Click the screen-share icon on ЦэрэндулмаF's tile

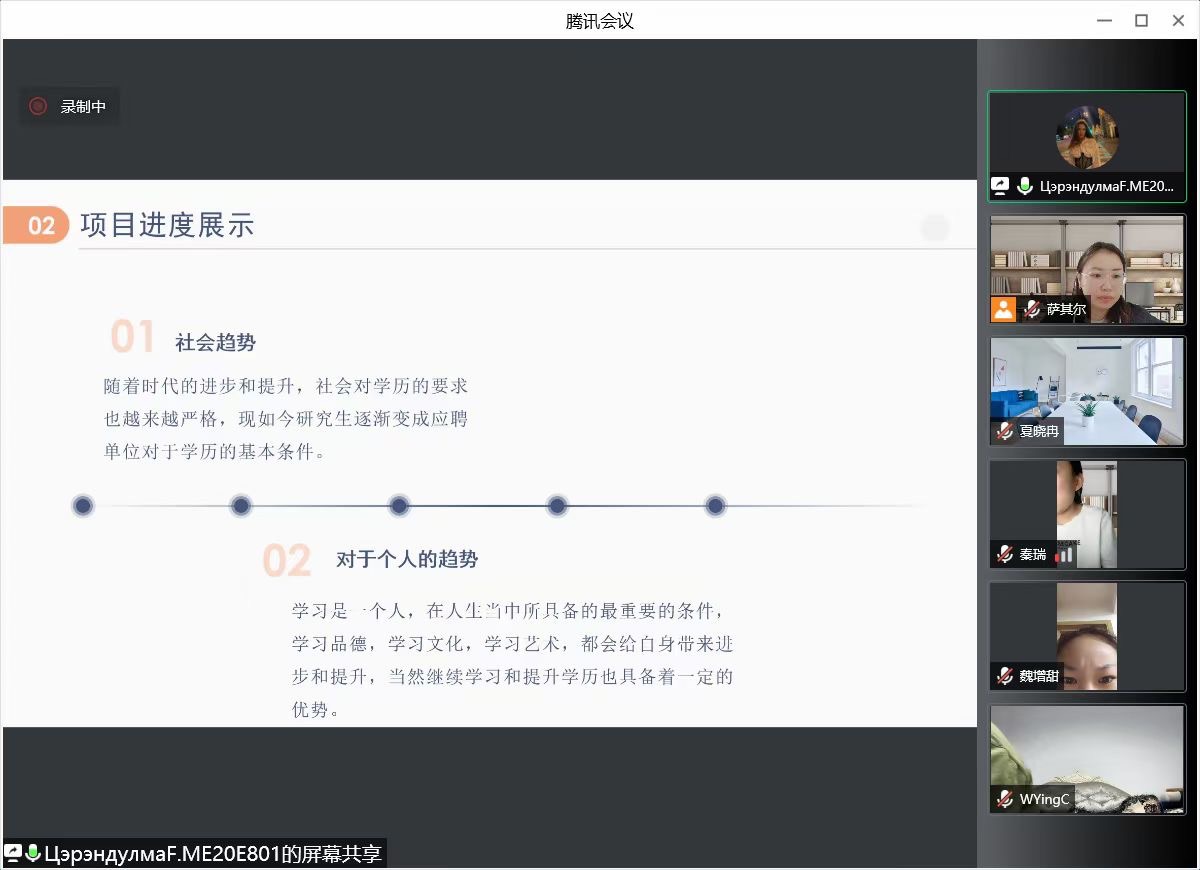[x=1000, y=186]
